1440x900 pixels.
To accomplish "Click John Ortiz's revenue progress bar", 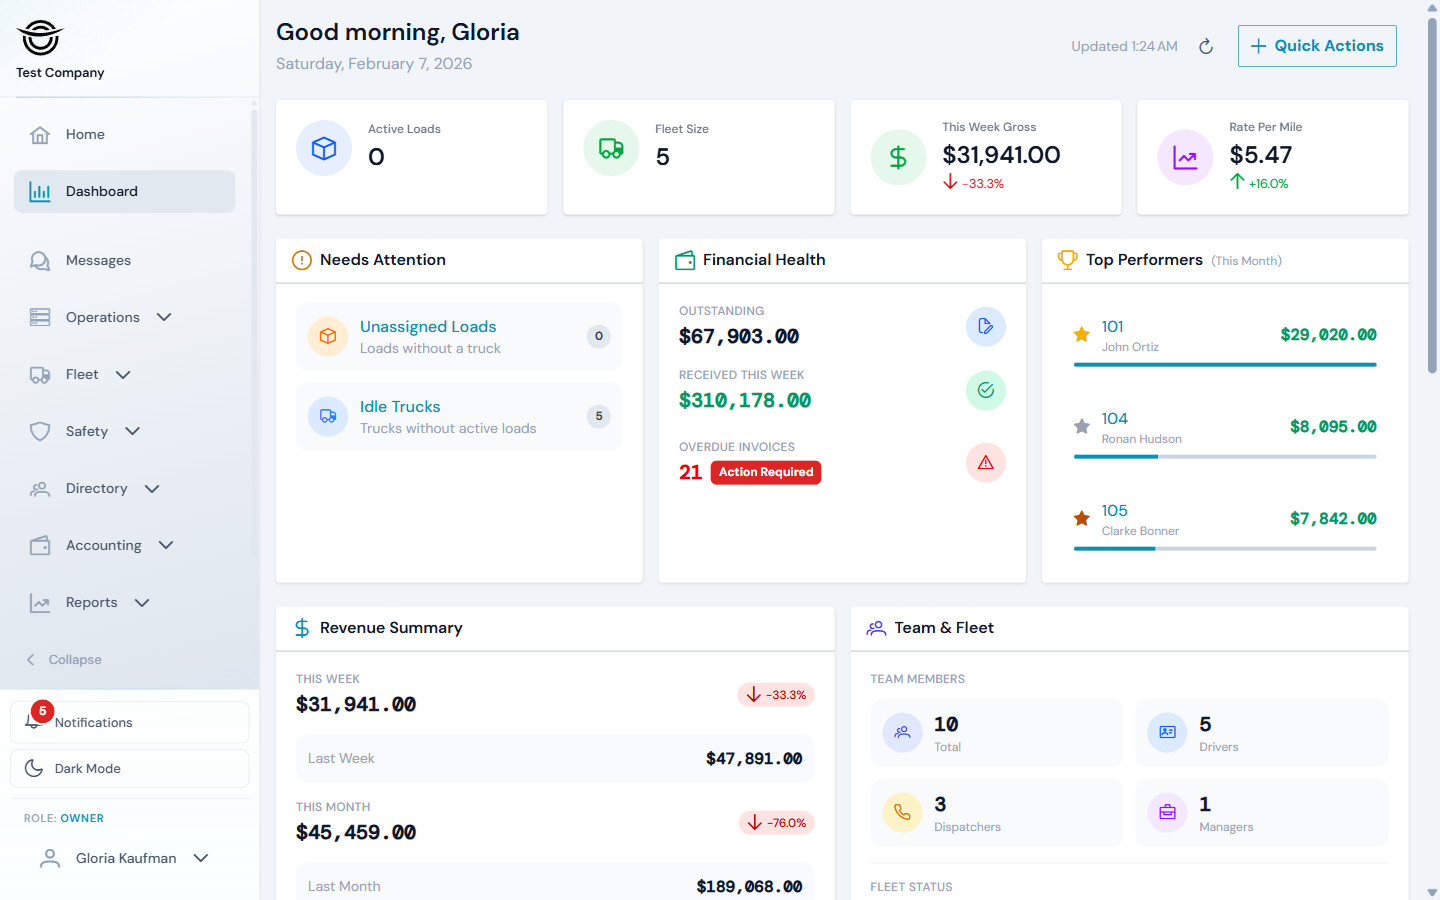I will pos(1225,365).
